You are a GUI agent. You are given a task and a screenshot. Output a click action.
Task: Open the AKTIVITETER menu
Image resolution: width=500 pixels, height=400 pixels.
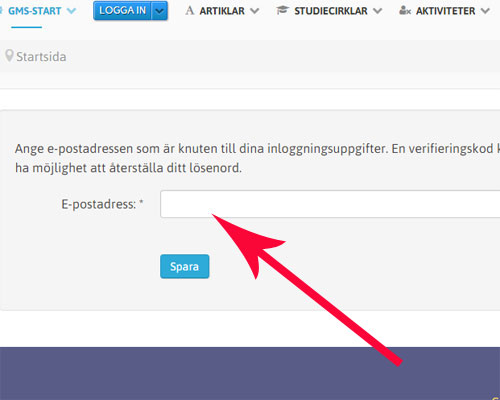tap(446, 11)
